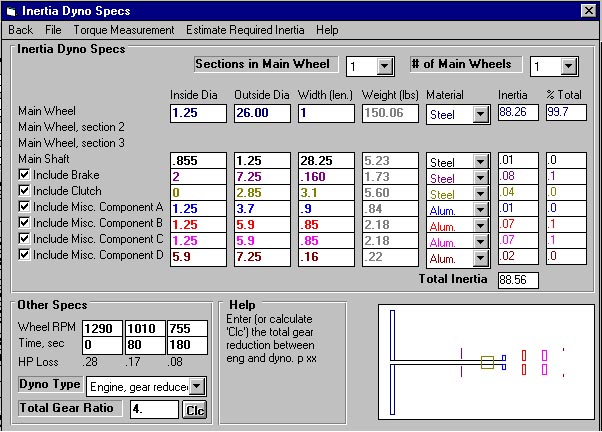Open Estimate Required Inertia menu
The image size is (602, 432).
click(x=245, y=30)
